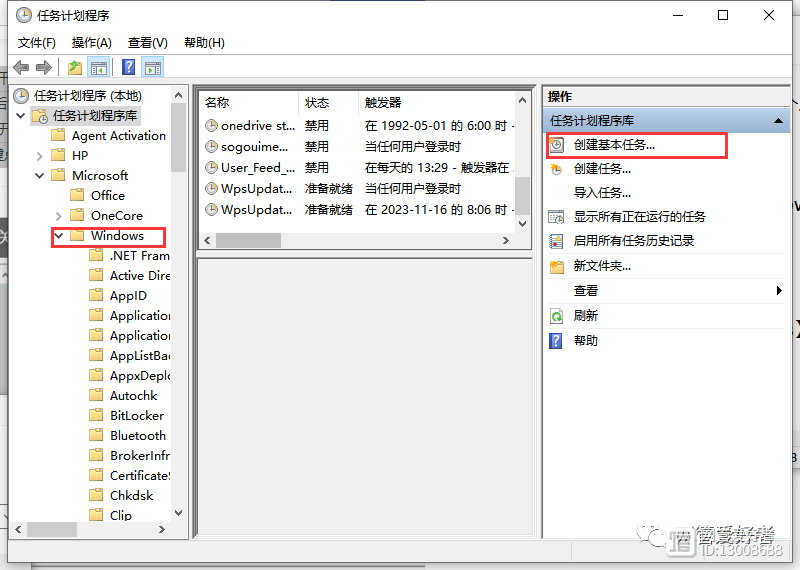800x570 pixels.
Task: Click the clock icon of User_Feed task row
Action: 211,168
